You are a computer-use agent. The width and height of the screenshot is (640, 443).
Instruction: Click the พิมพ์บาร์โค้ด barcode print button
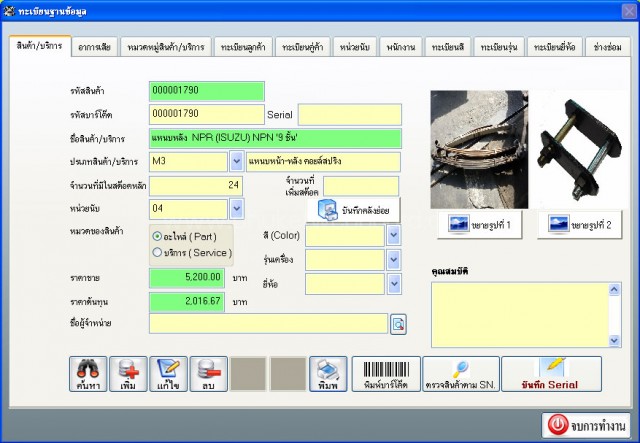386,374
